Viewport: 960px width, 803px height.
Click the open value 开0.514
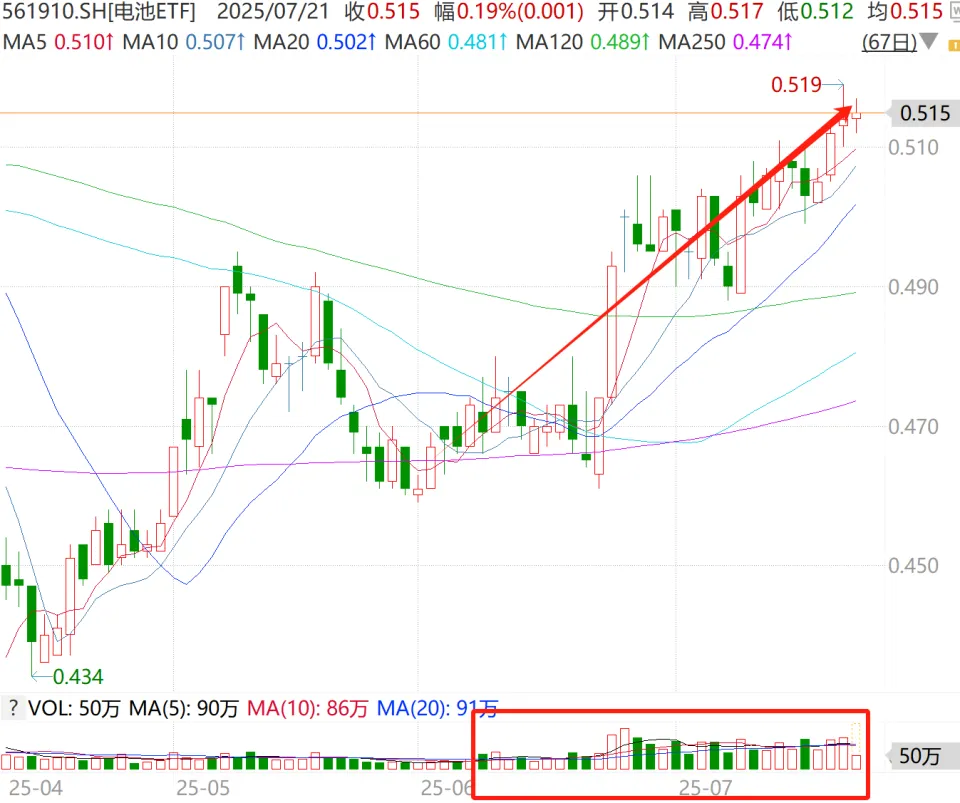[636, 12]
